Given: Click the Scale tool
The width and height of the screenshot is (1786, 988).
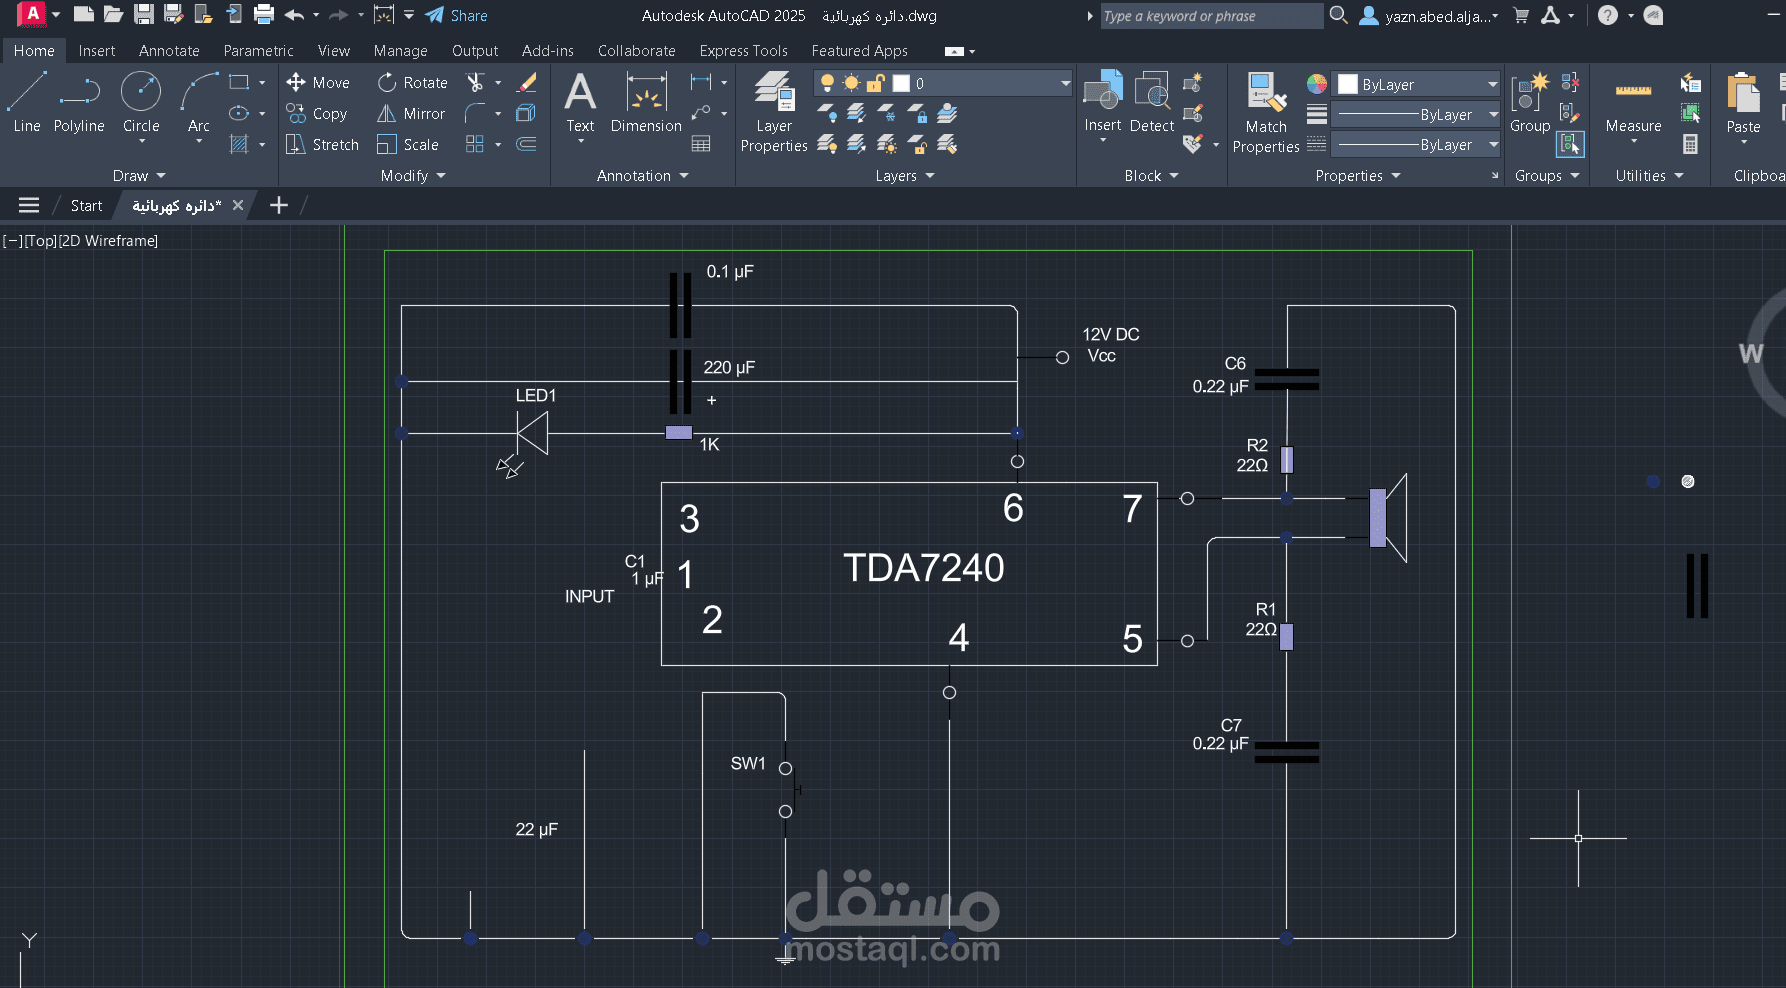Looking at the screenshot, I should click(x=408, y=144).
